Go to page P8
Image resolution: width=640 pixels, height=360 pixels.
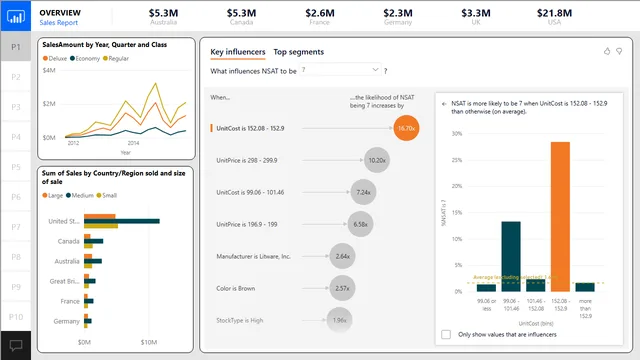16,257
